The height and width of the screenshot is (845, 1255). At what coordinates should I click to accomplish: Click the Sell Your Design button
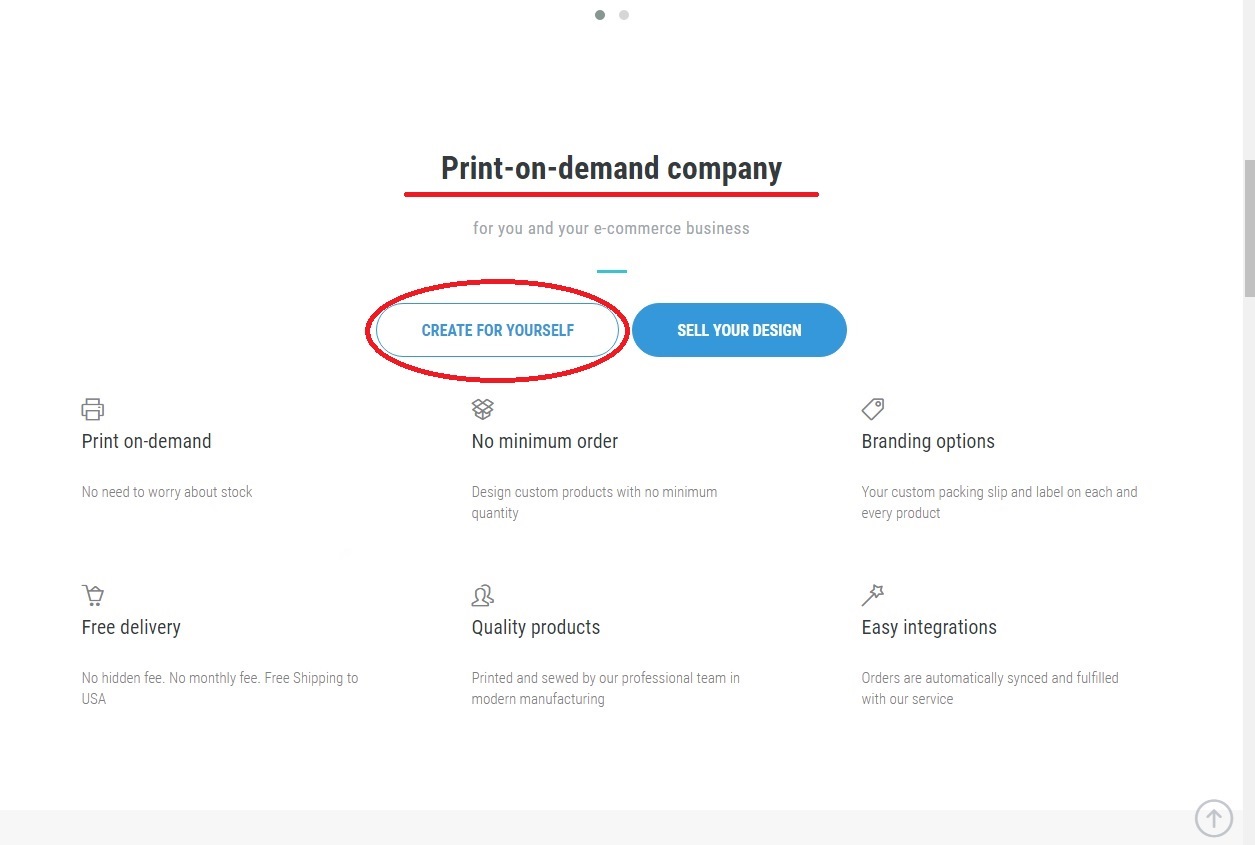click(x=739, y=330)
